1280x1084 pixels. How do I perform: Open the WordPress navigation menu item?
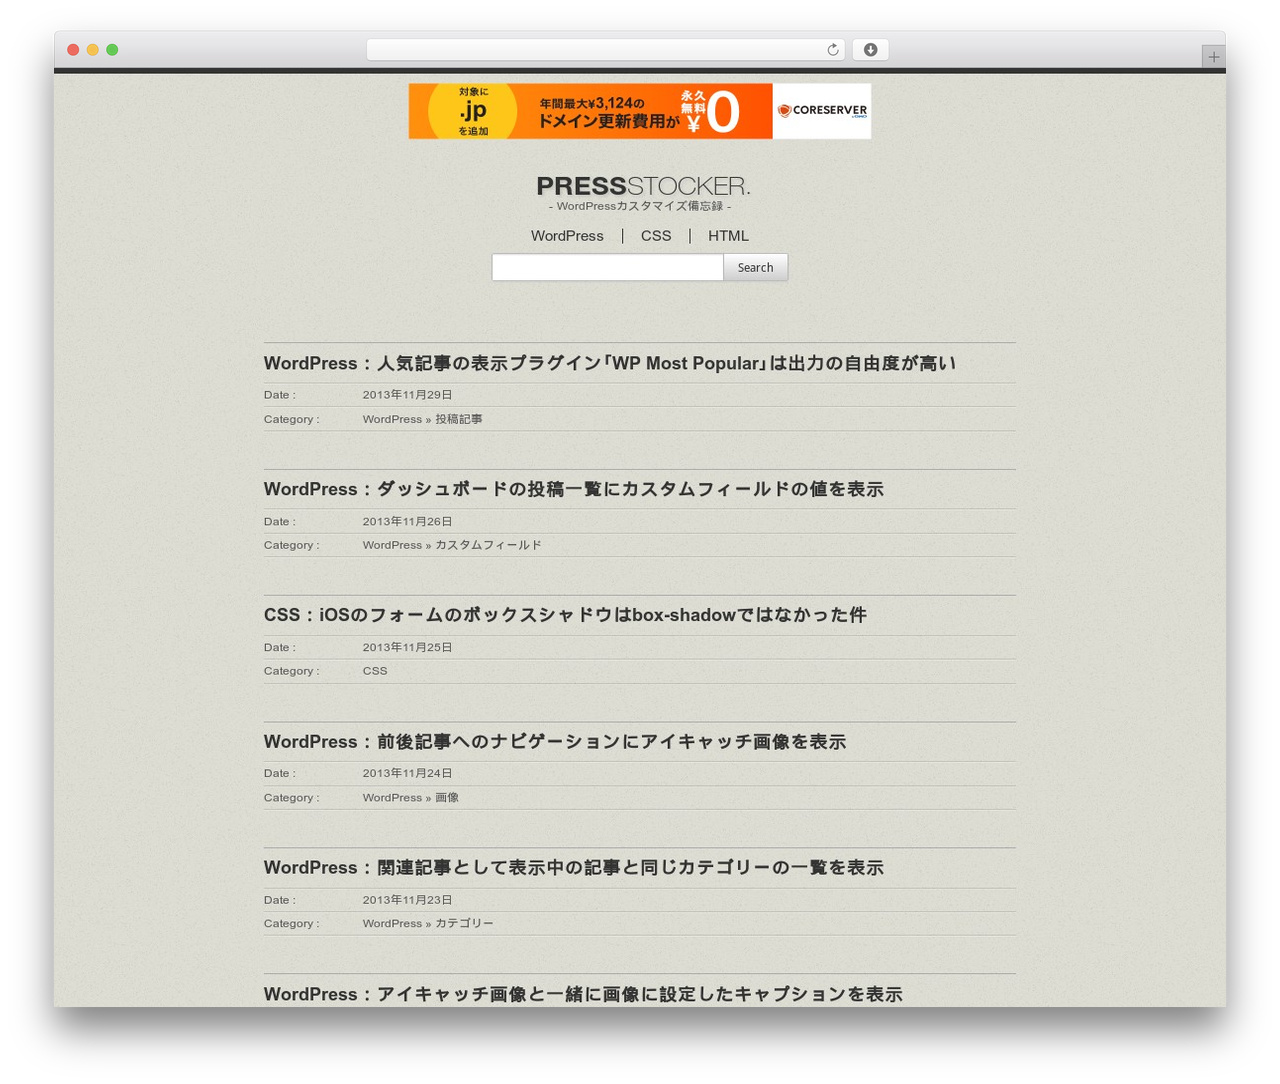point(567,236)
